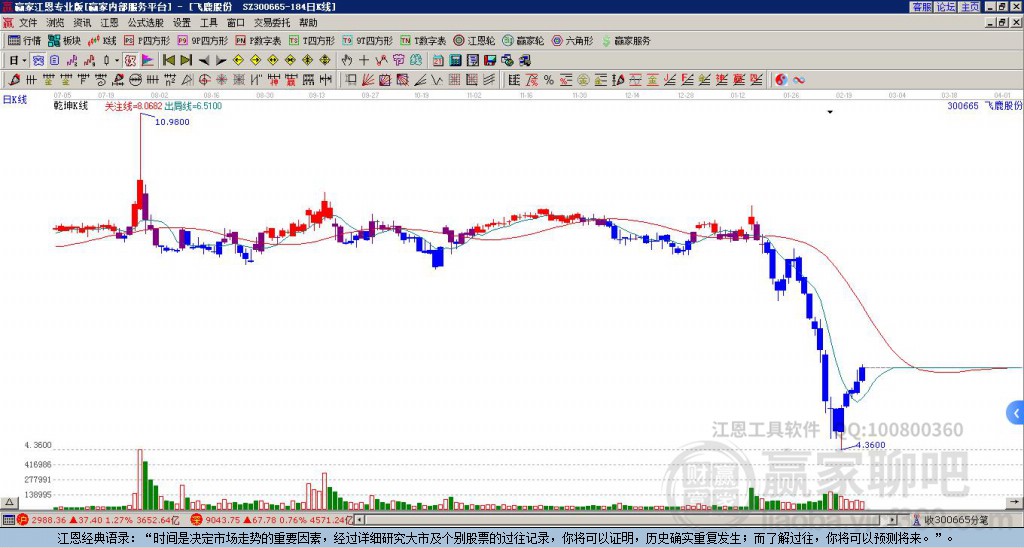Select the red pencil drawing tool
This screenshot has height=548, width=1024.
pos(14,80)
